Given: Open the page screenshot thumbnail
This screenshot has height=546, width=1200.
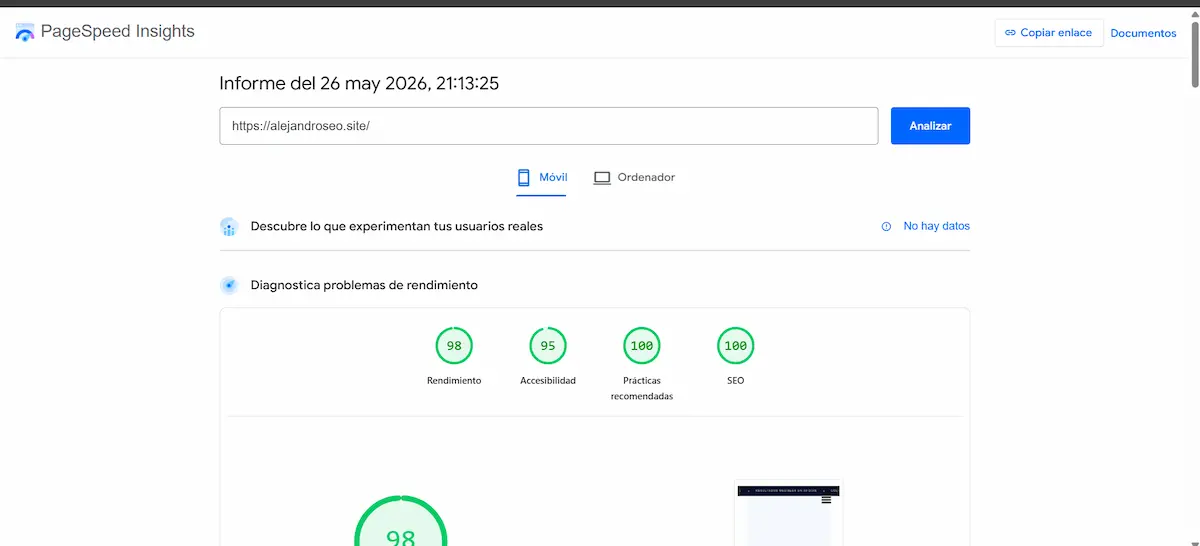Looking at the screenshot, I should 788,515.
